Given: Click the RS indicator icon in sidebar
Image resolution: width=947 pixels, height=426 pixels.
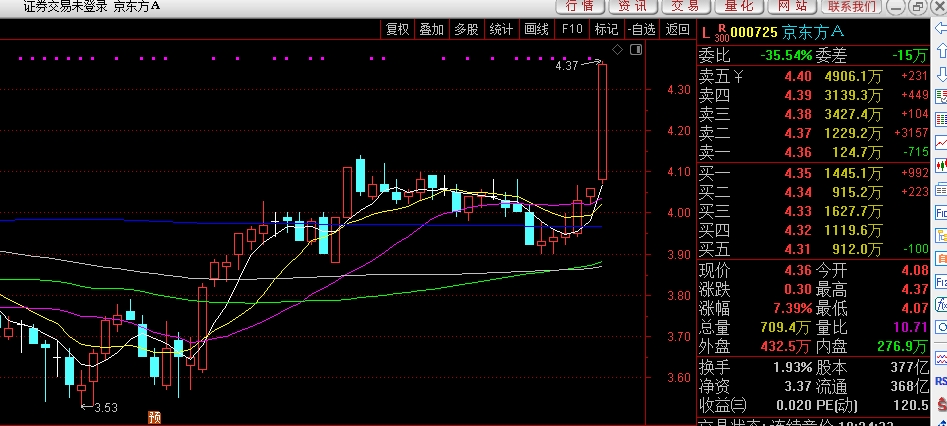Looking at the screenshot, I should (x=941, y=381).
